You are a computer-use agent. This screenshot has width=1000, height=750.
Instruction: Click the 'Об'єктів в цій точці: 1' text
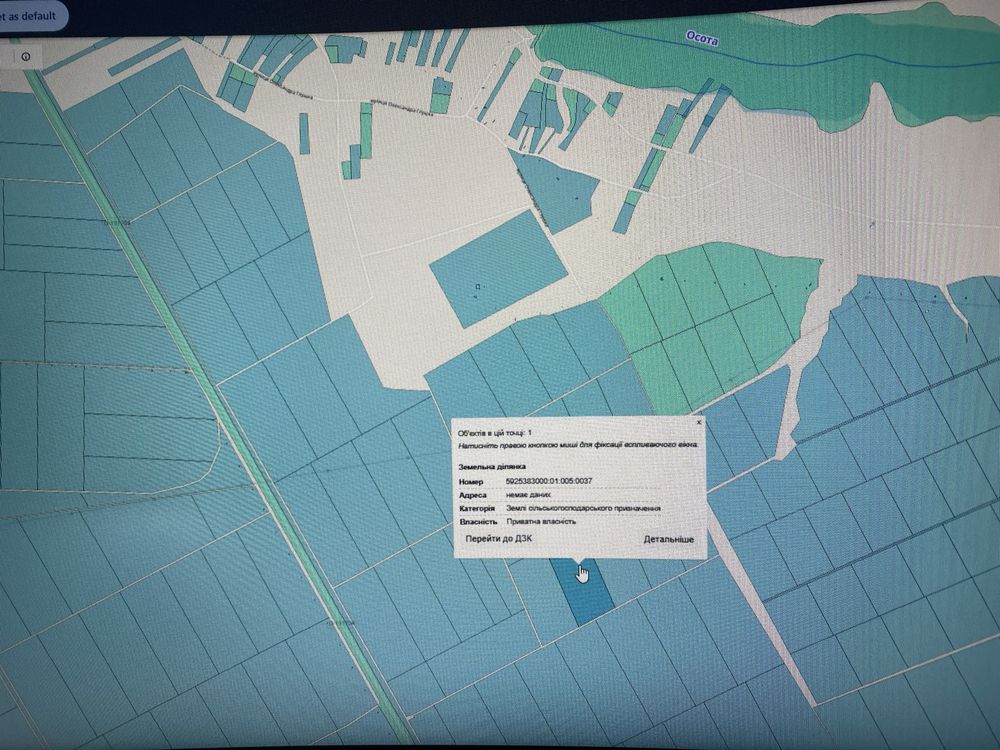pos(495,433)
